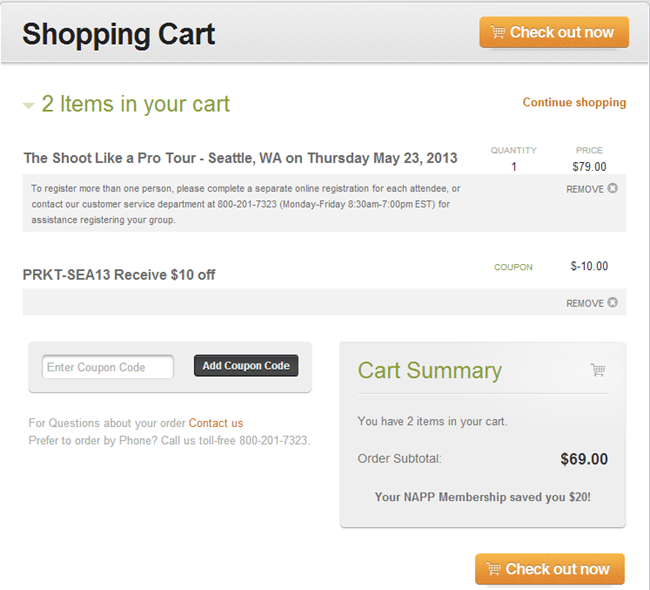Click the $69.00 order subtotal amount
Screen dimensions: 650x590
(584, 459)
